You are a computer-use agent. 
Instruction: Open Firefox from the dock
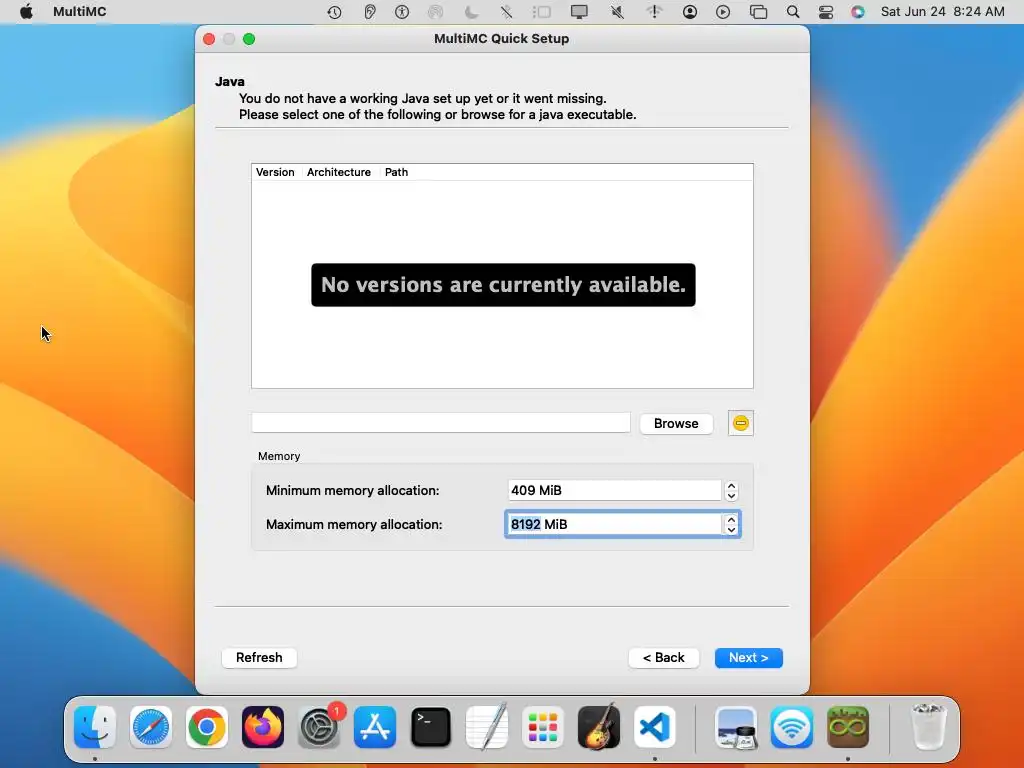tap(263, 727)
